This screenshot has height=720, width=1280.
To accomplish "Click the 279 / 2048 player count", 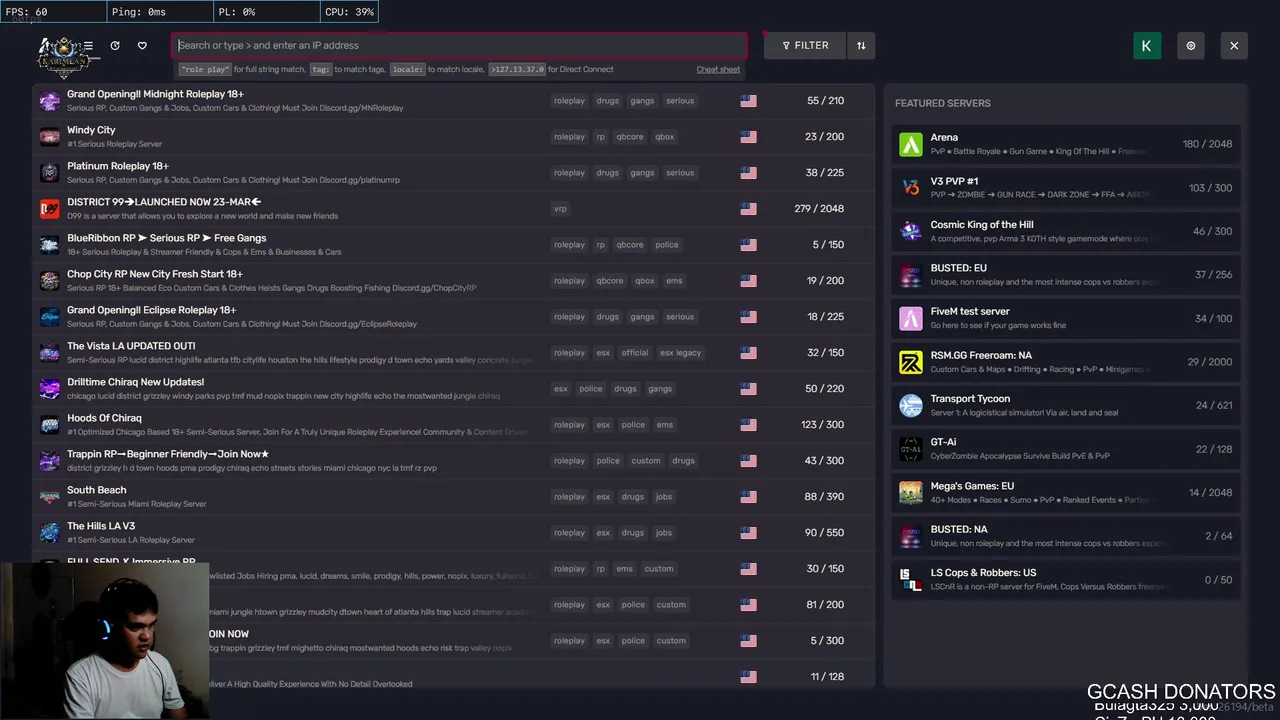I will coord(818,209).
